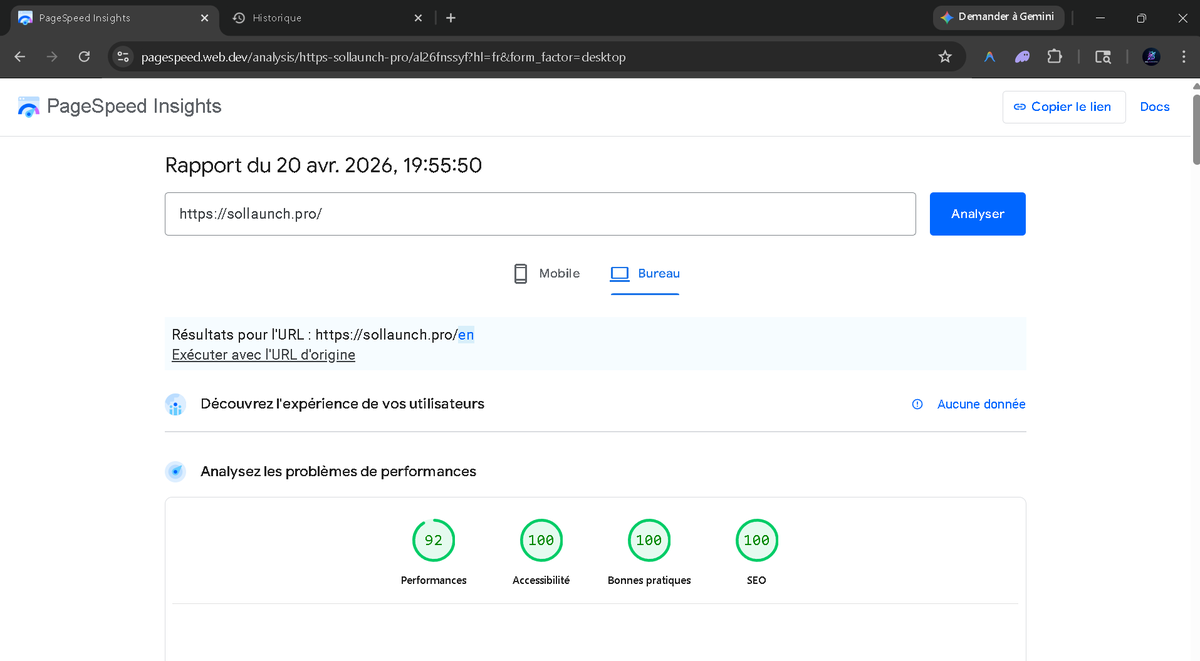Click the Bonnes pratiques label

tap(649, 580)
